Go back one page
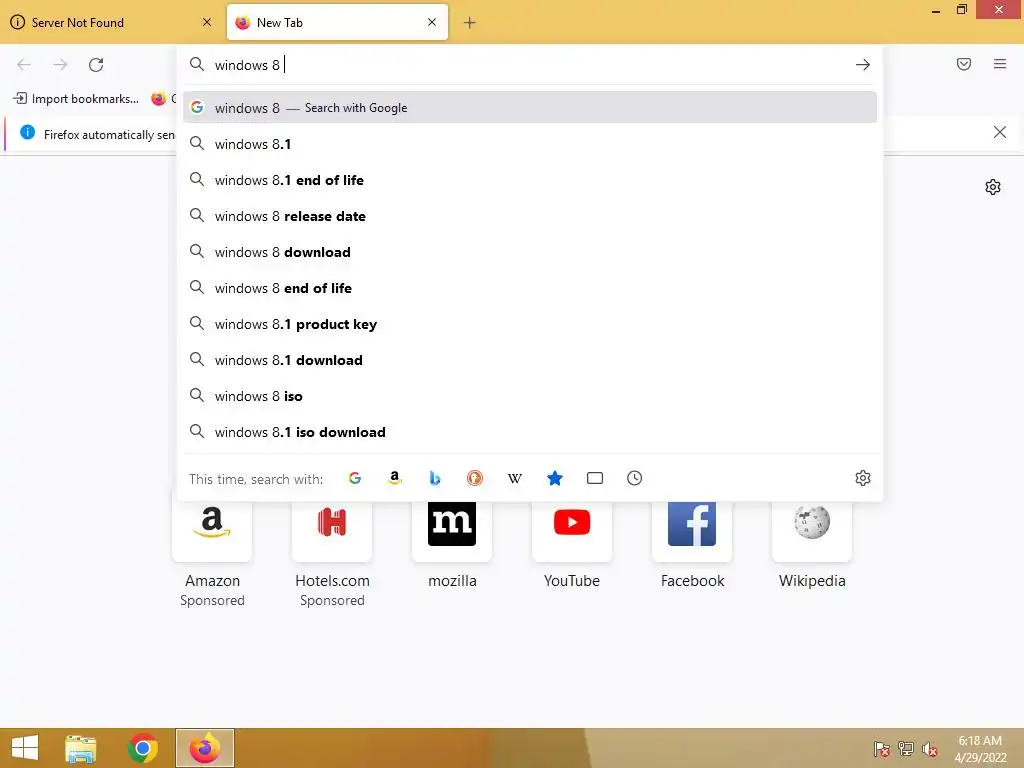This screenshot has width=1024, height=768. click(x=24, y=65)
